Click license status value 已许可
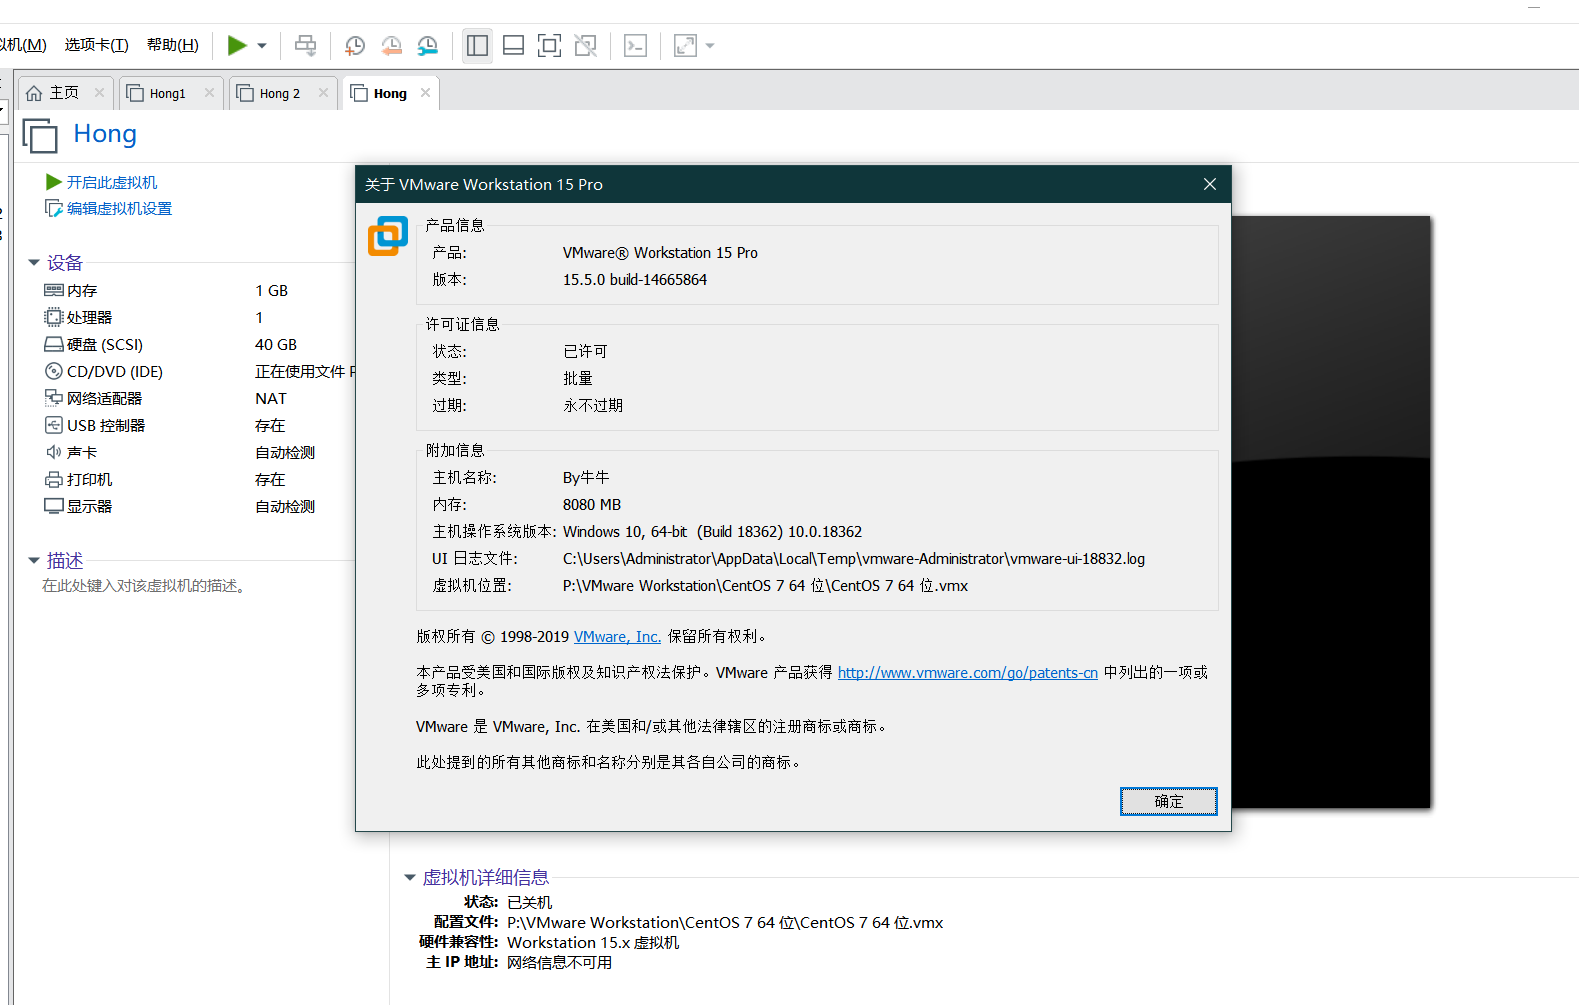The image size is (1579, 1005). click(x=585, y=352)
